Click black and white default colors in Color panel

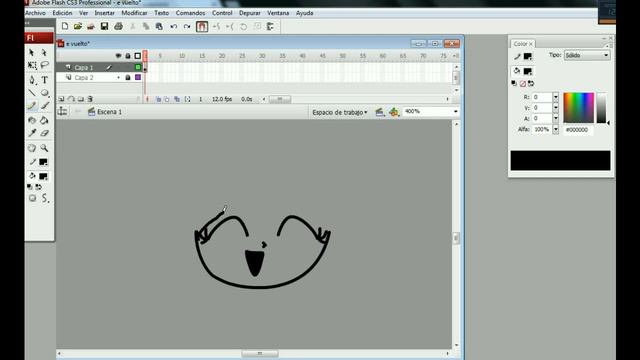pos(514,83)
